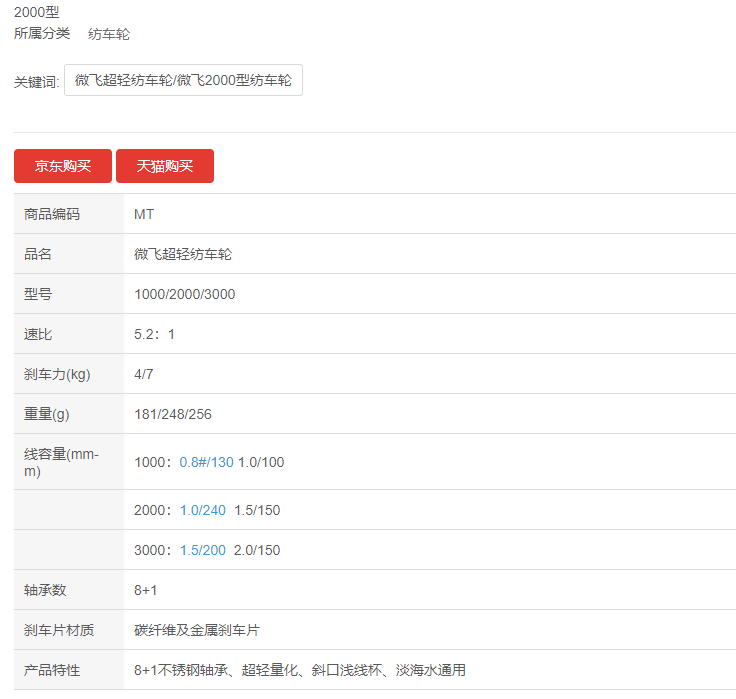Click the 轴承数 row label
The image size is (736, 699).
(45, 590)
